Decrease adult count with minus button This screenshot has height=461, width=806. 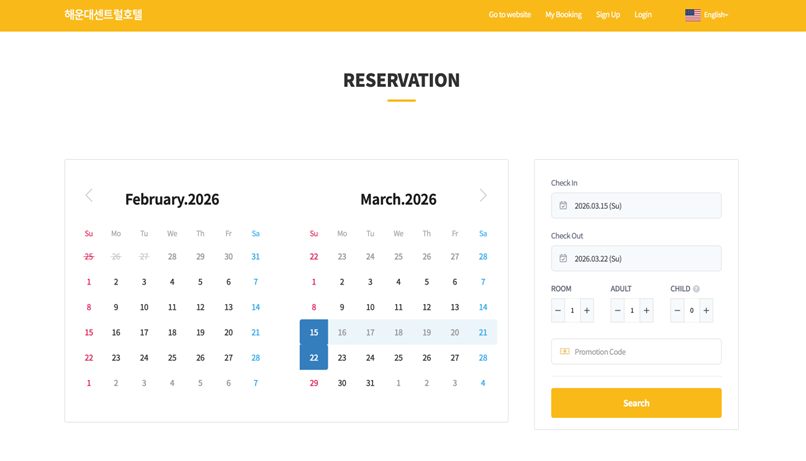(x=617, y=311)
